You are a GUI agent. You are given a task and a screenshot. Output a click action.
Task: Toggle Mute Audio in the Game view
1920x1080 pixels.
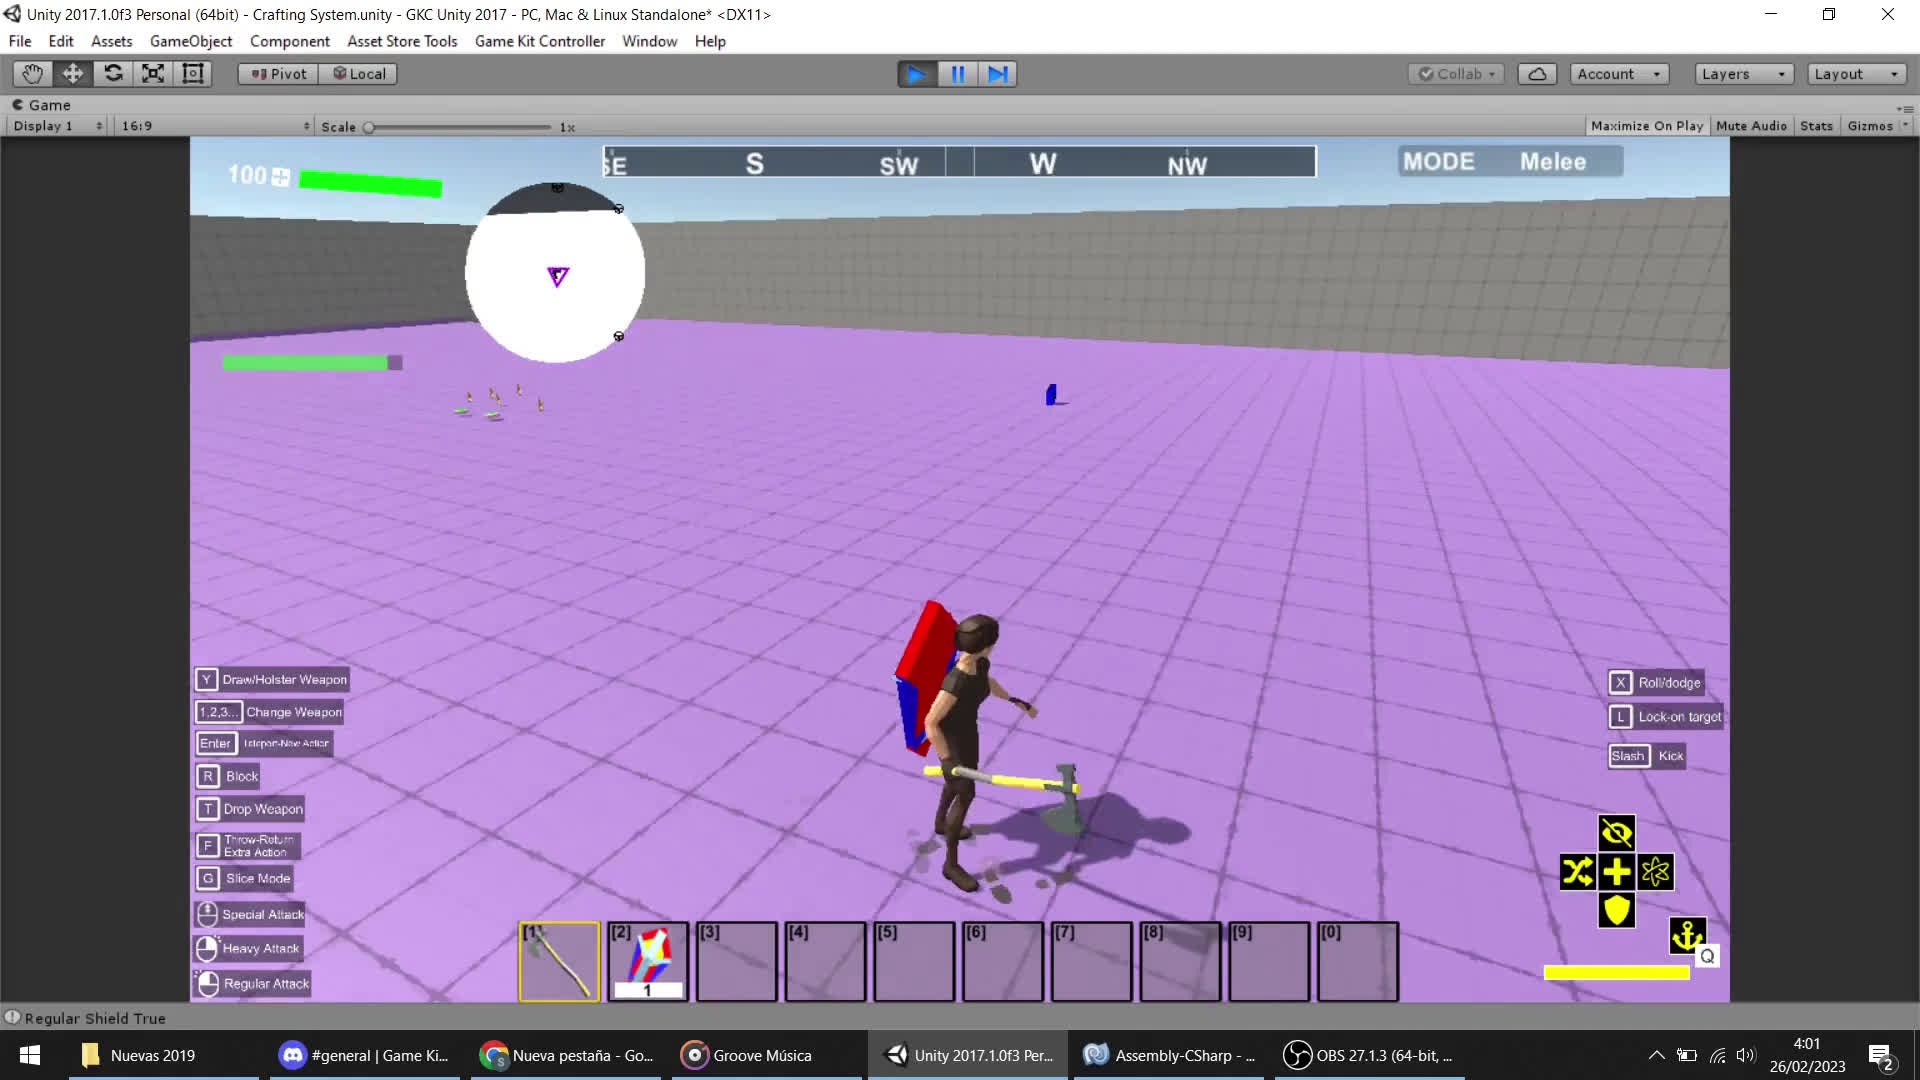click(1751, 125)
